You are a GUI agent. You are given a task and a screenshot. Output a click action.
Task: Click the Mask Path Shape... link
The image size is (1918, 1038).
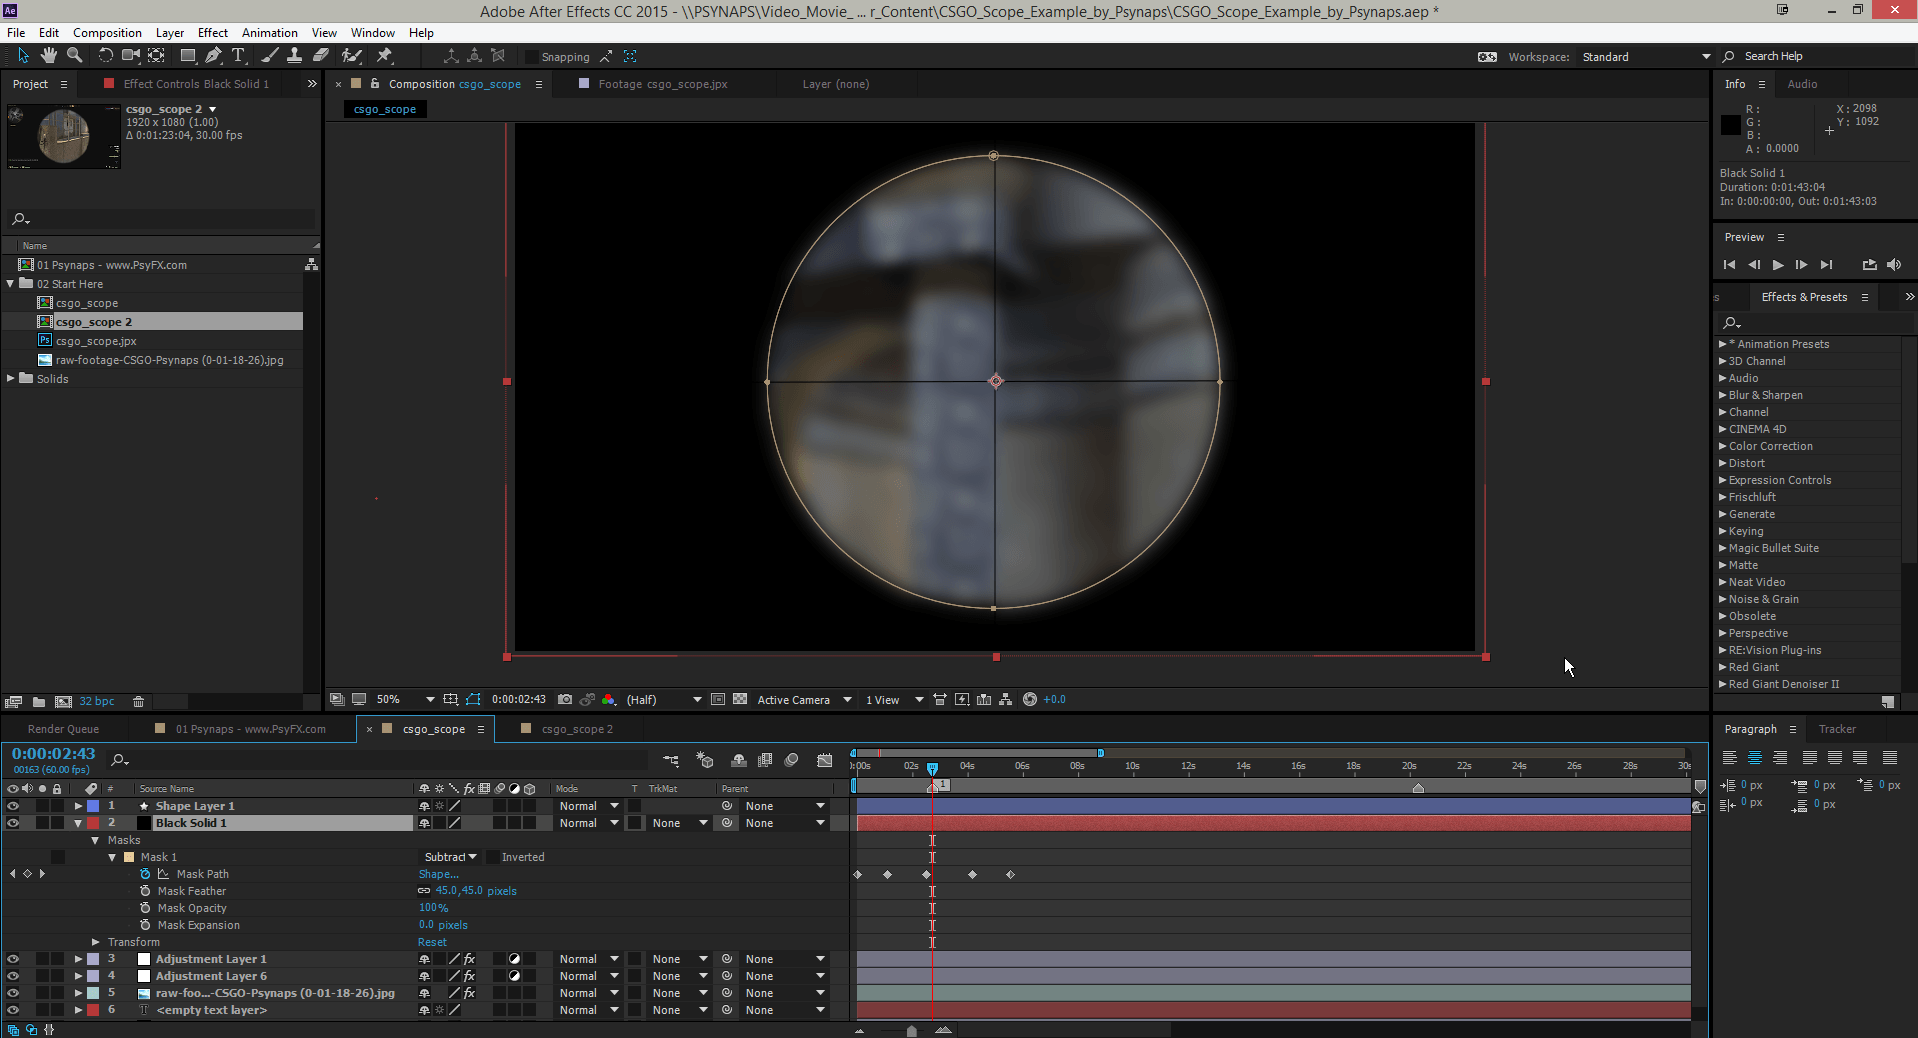point(438,874)
